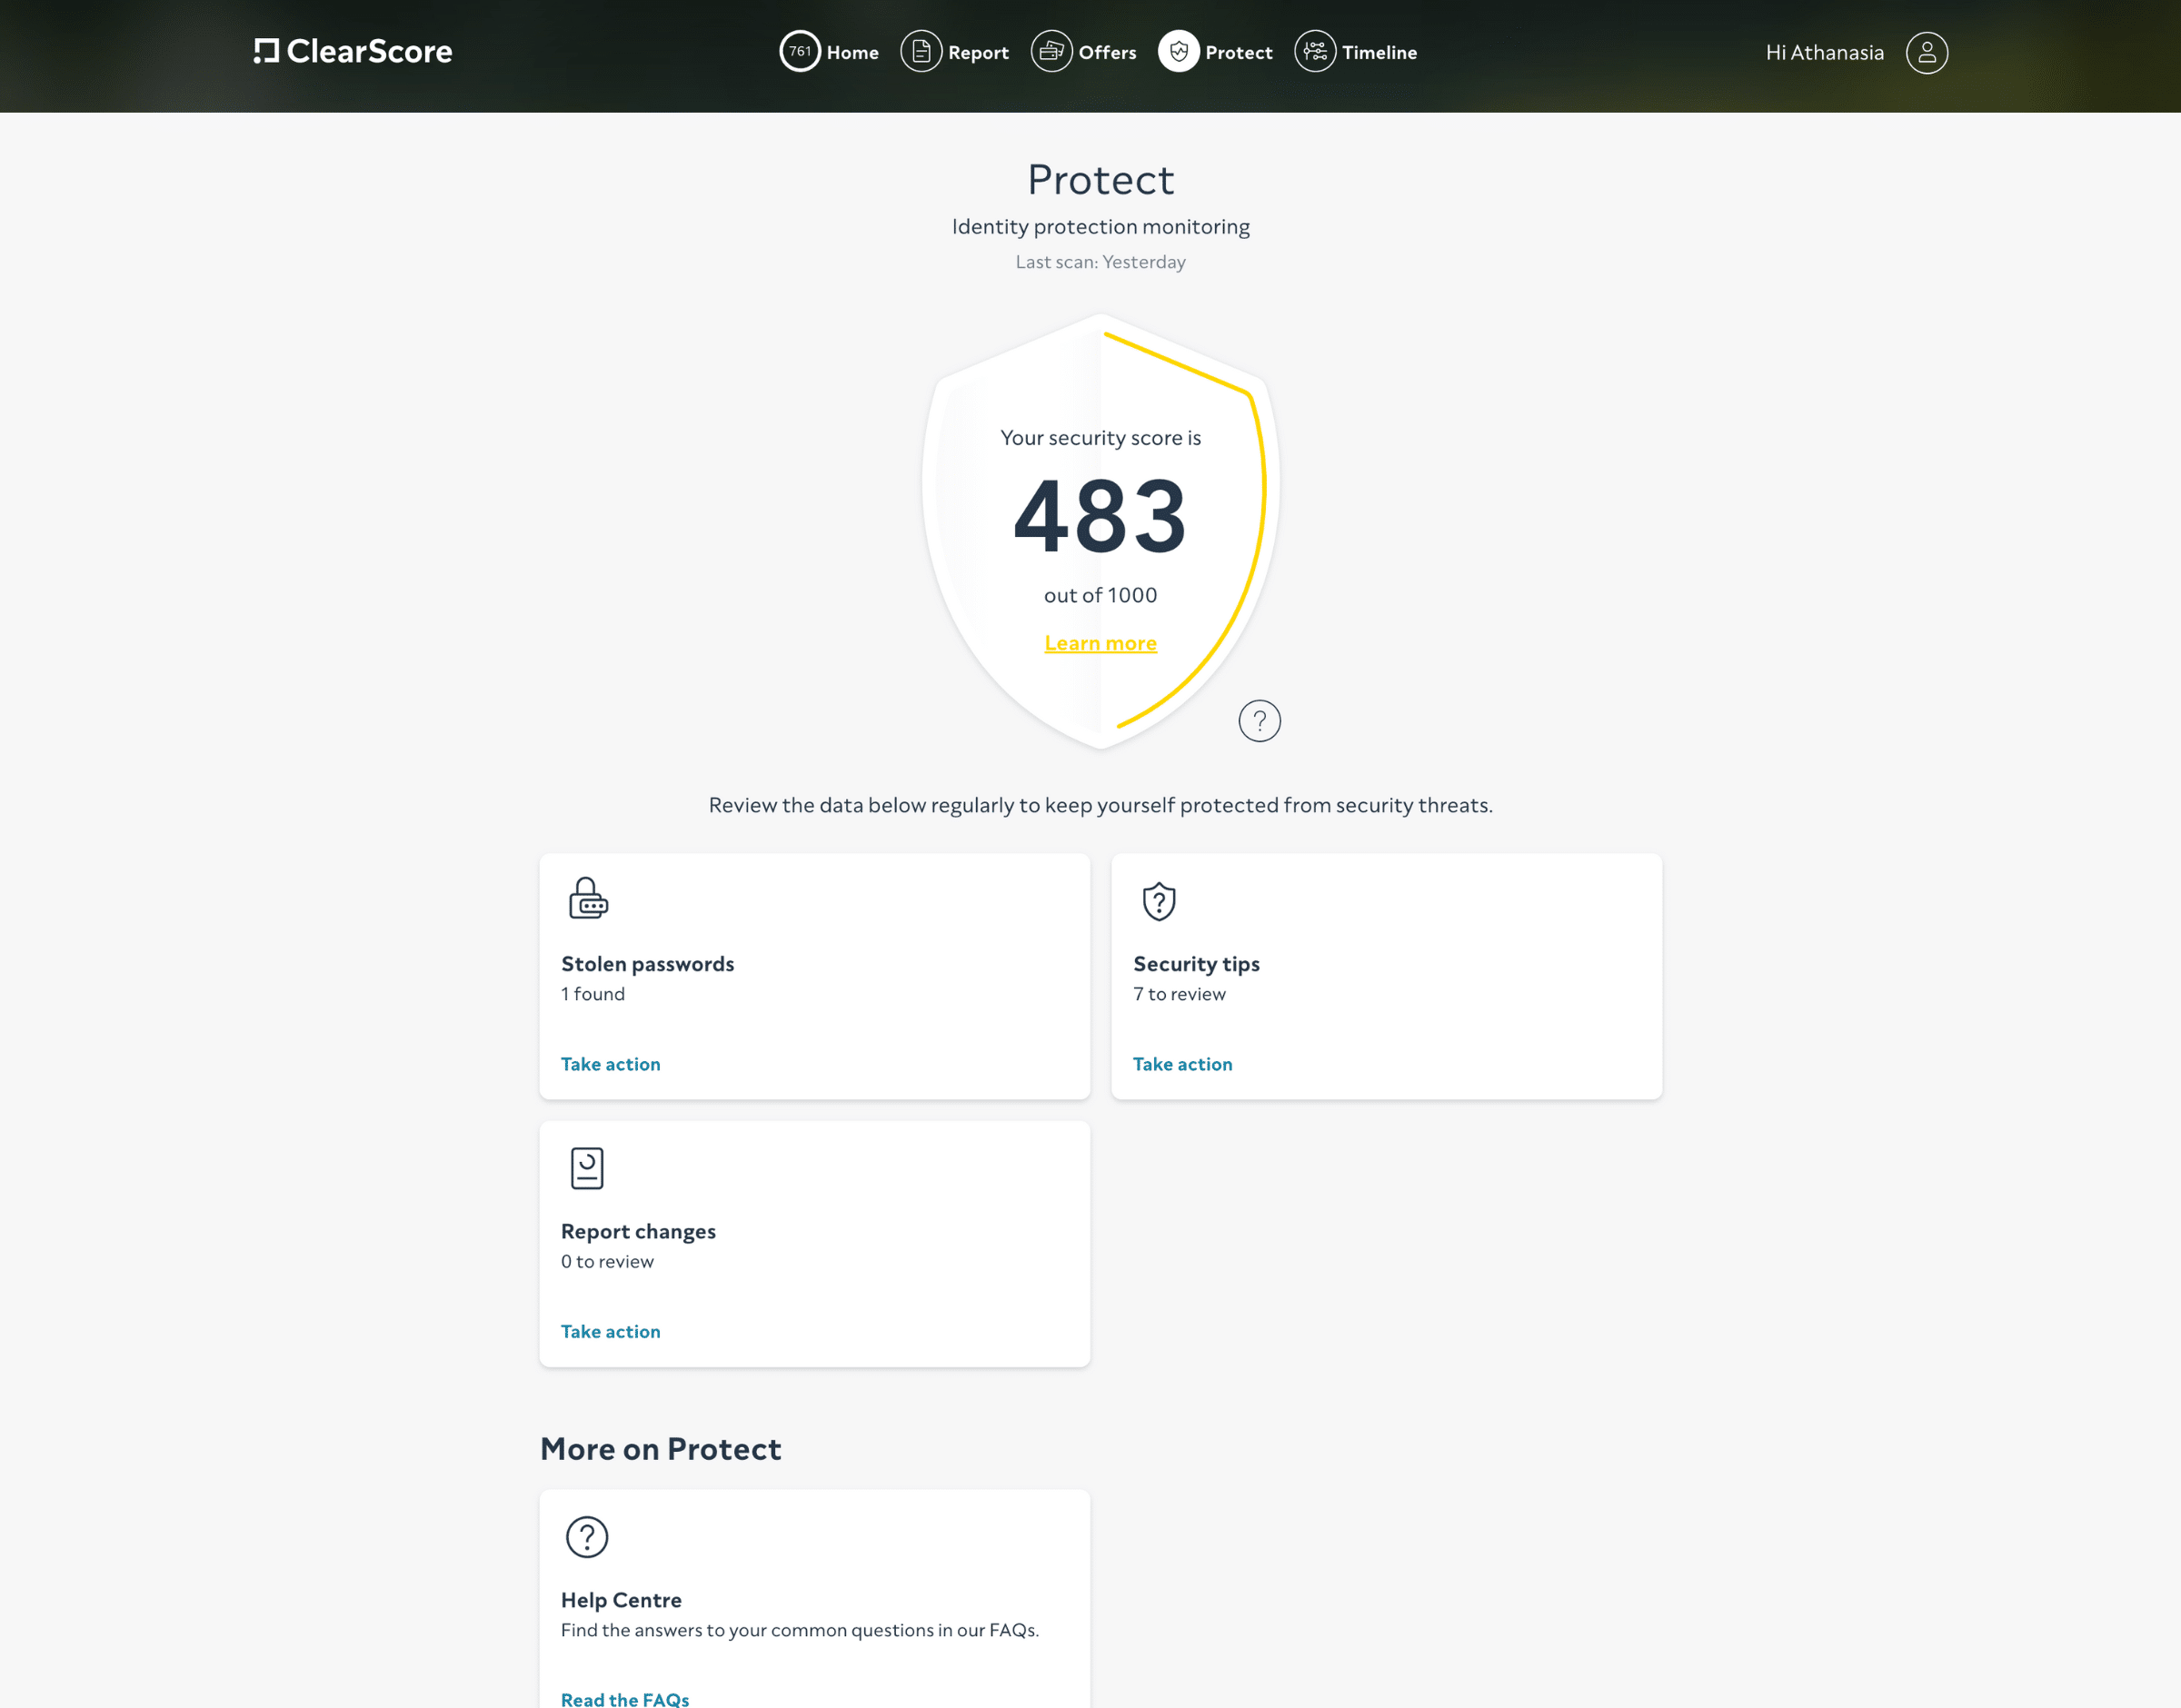The height and width of the screenshot is (1708, 2181).
Task: Open the Offers tab
Action: (x=1107, y=53)
